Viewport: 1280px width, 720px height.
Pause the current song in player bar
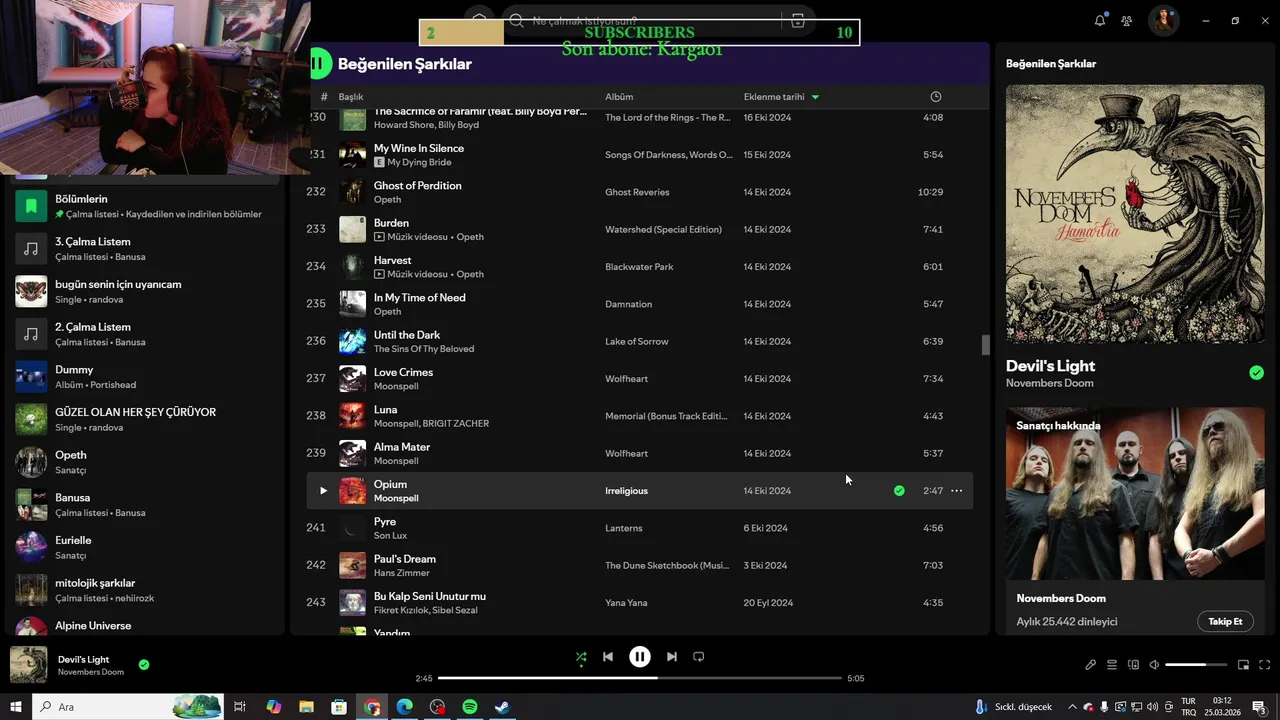pos(640,657)
